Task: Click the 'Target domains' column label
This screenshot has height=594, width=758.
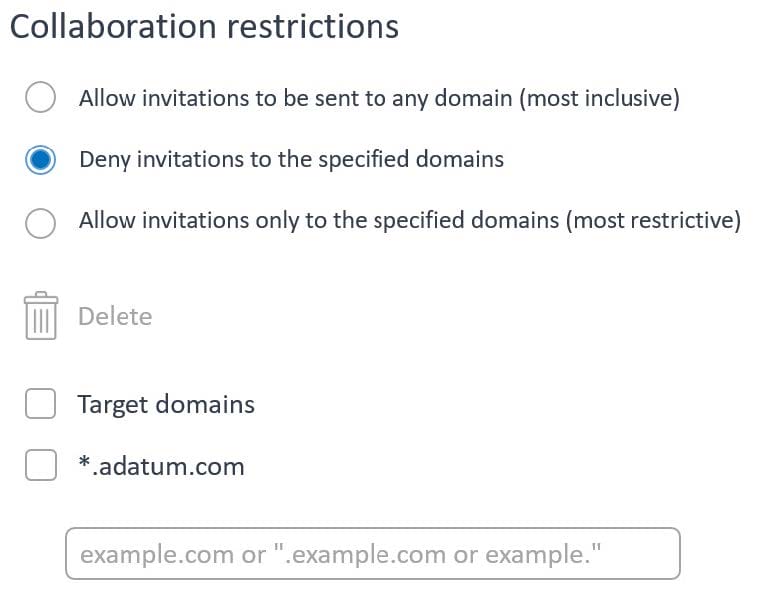Action: point(166,404)
